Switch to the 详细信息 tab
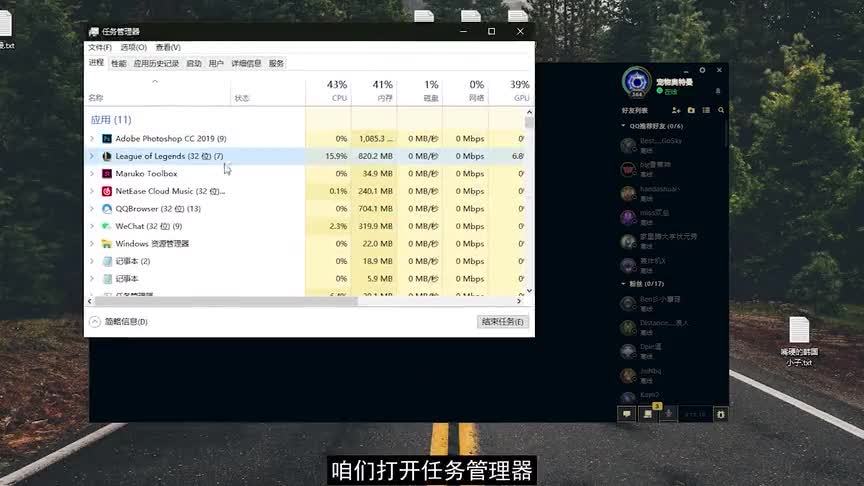 tap(246, 63)
